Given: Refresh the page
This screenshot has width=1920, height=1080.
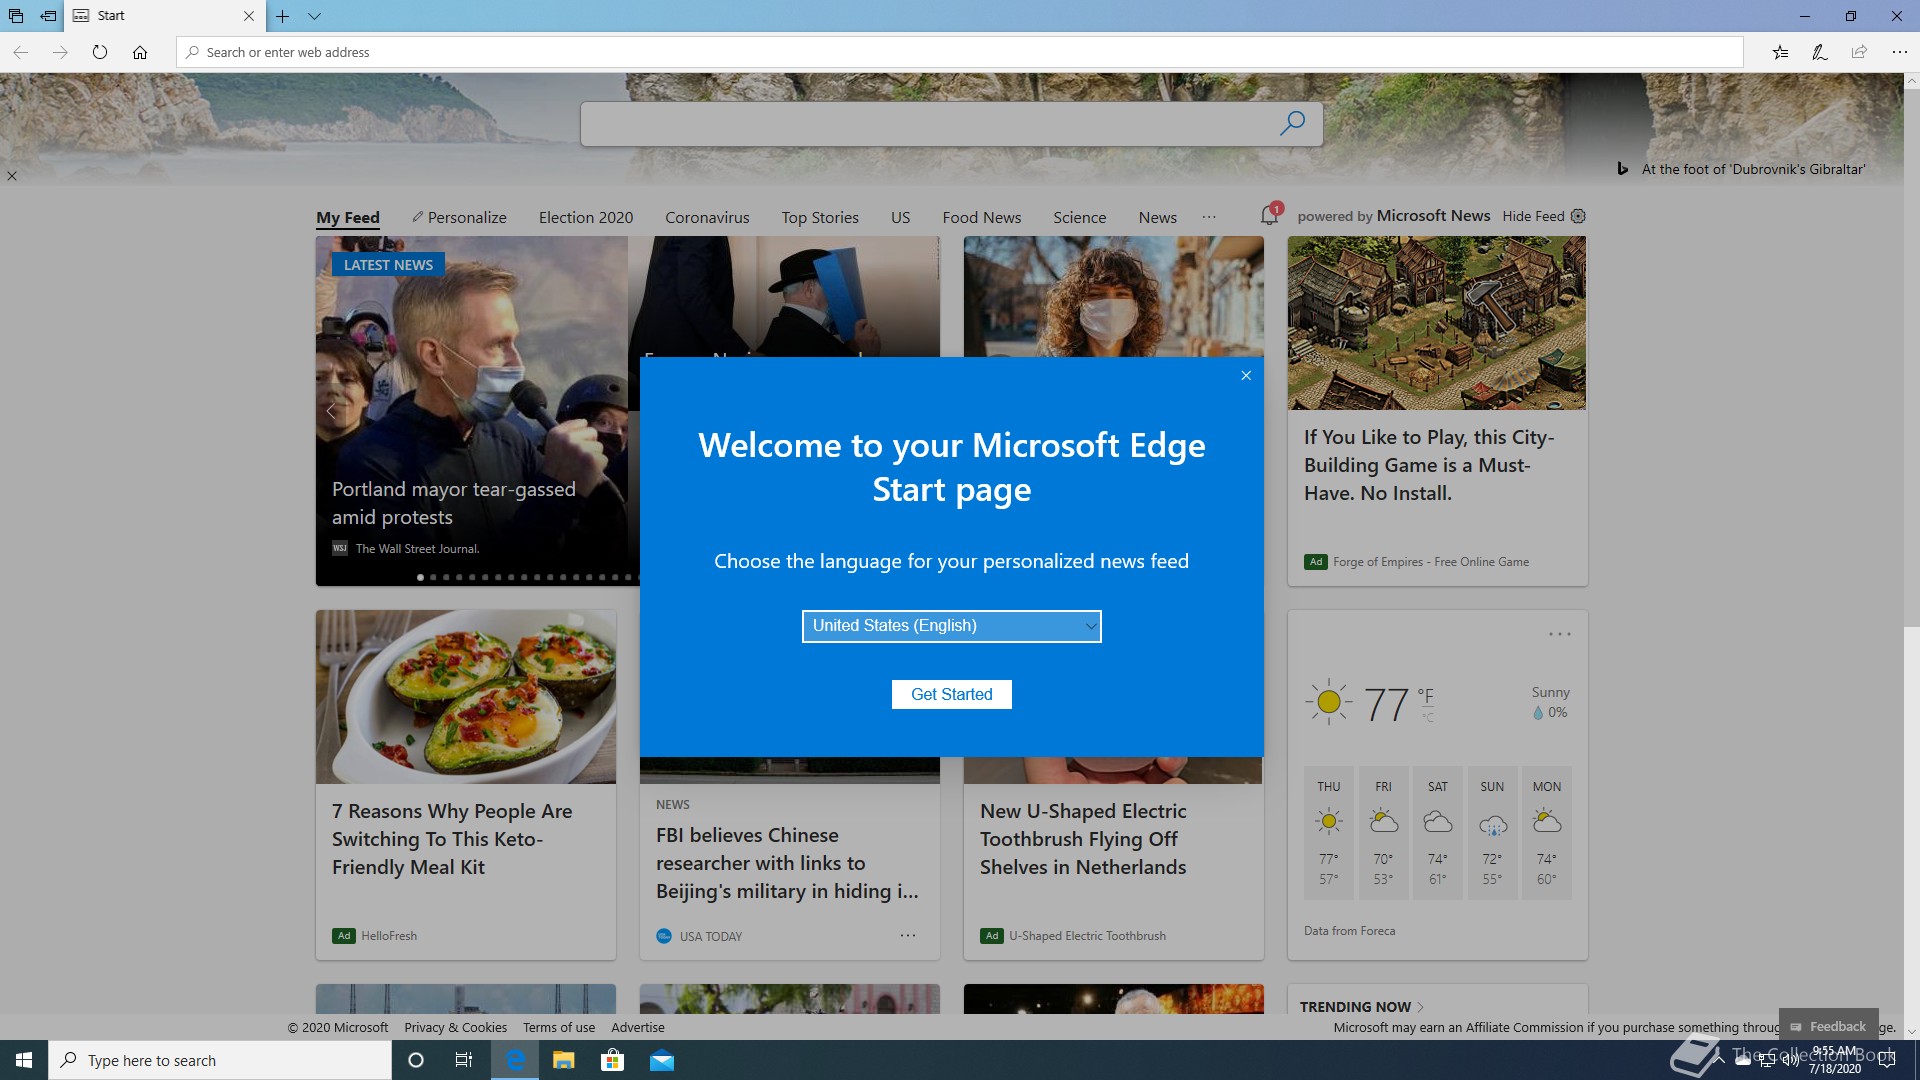Looking at the screenshot, I should [x=100, y=52].
